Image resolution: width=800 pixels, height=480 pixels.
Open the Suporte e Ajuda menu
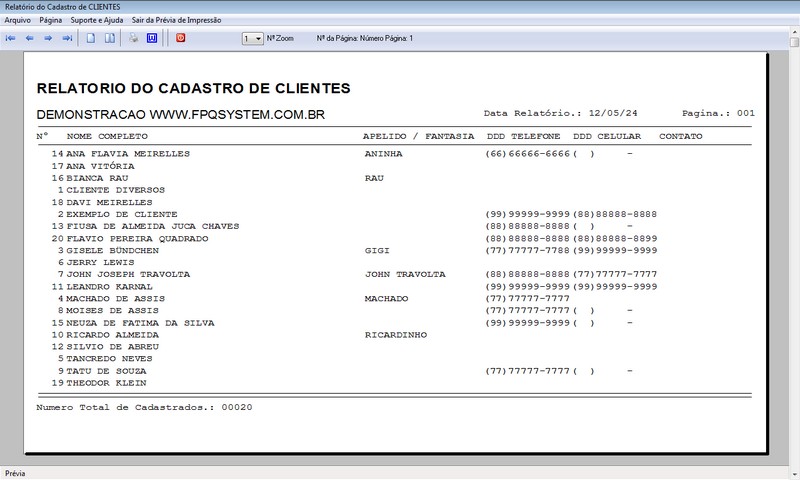[x=97, y=20]
